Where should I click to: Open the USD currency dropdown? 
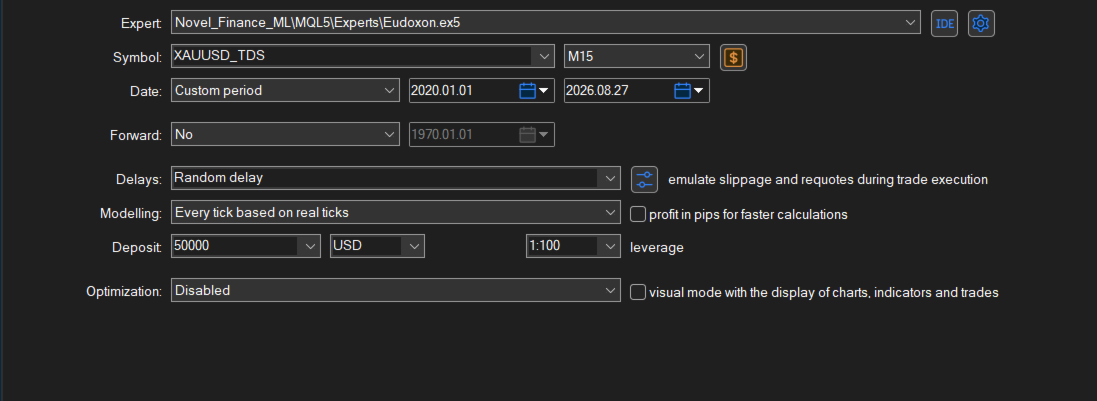(x=414, y=246)
